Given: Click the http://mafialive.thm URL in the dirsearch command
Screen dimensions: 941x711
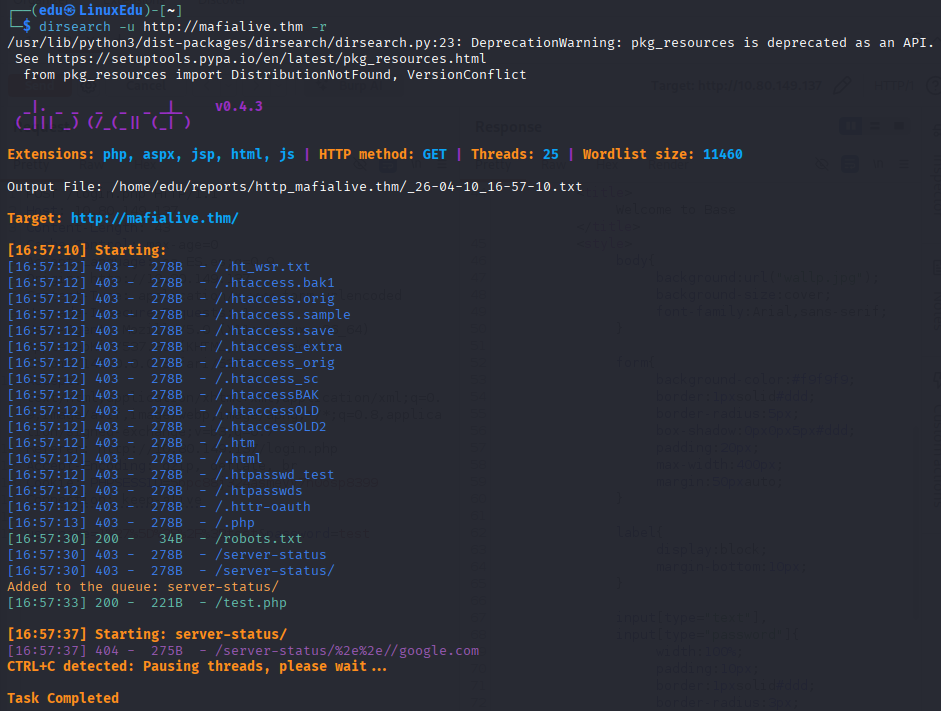Looking at the screenshot, I should [x=223, y=27].
